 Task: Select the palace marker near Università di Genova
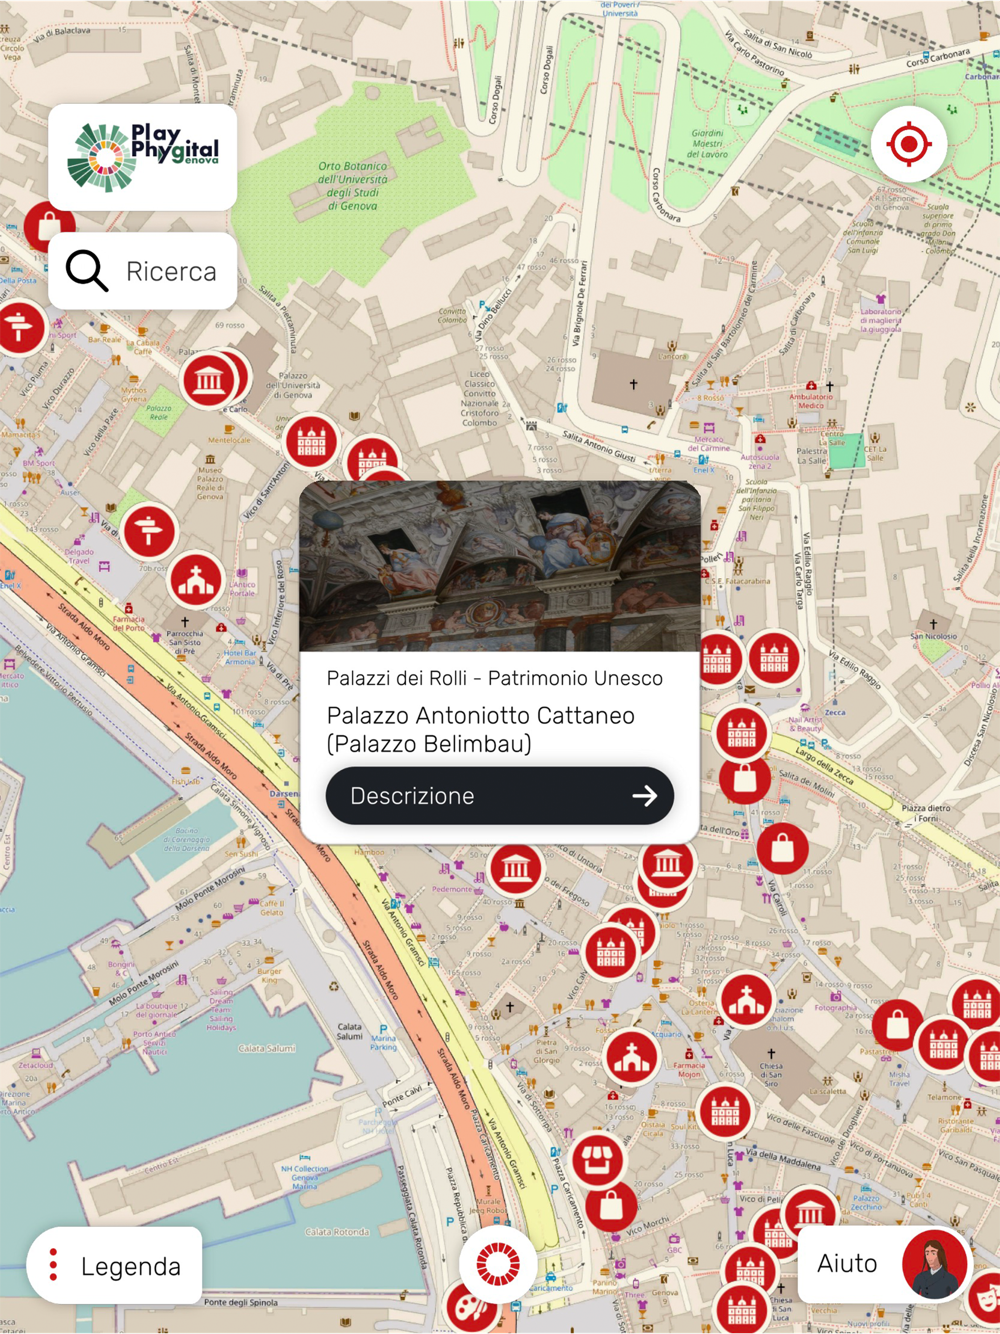311,441
